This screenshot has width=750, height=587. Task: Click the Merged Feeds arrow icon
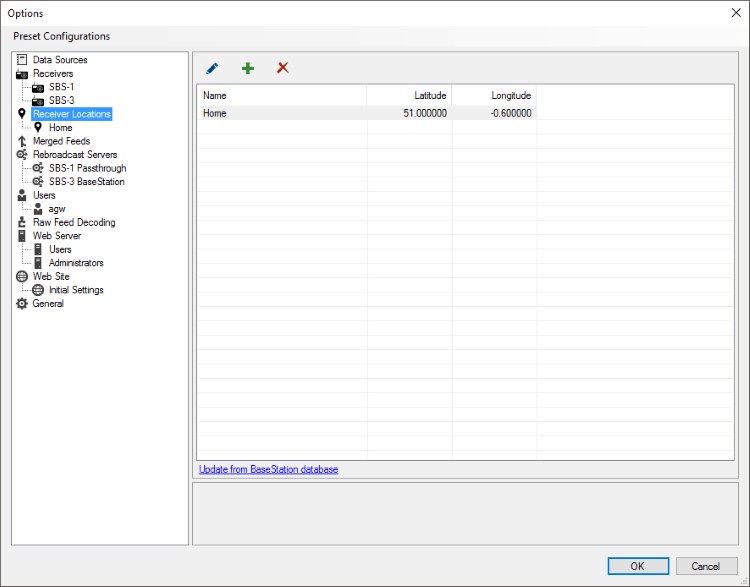click(x=22, y=142)
